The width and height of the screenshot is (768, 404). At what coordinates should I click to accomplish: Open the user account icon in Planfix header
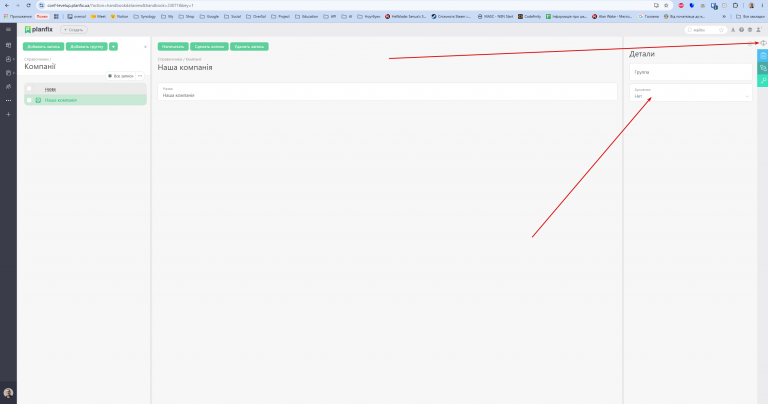pos(759,30)
